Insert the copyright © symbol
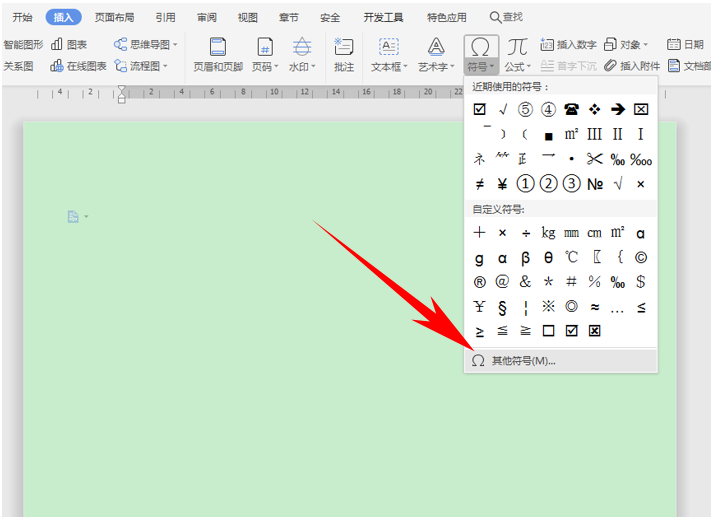The image size is (711, 517). [x=641, y=257]
